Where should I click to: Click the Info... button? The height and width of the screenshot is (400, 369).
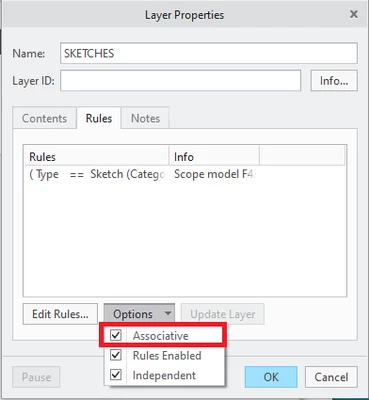point(334,81)
